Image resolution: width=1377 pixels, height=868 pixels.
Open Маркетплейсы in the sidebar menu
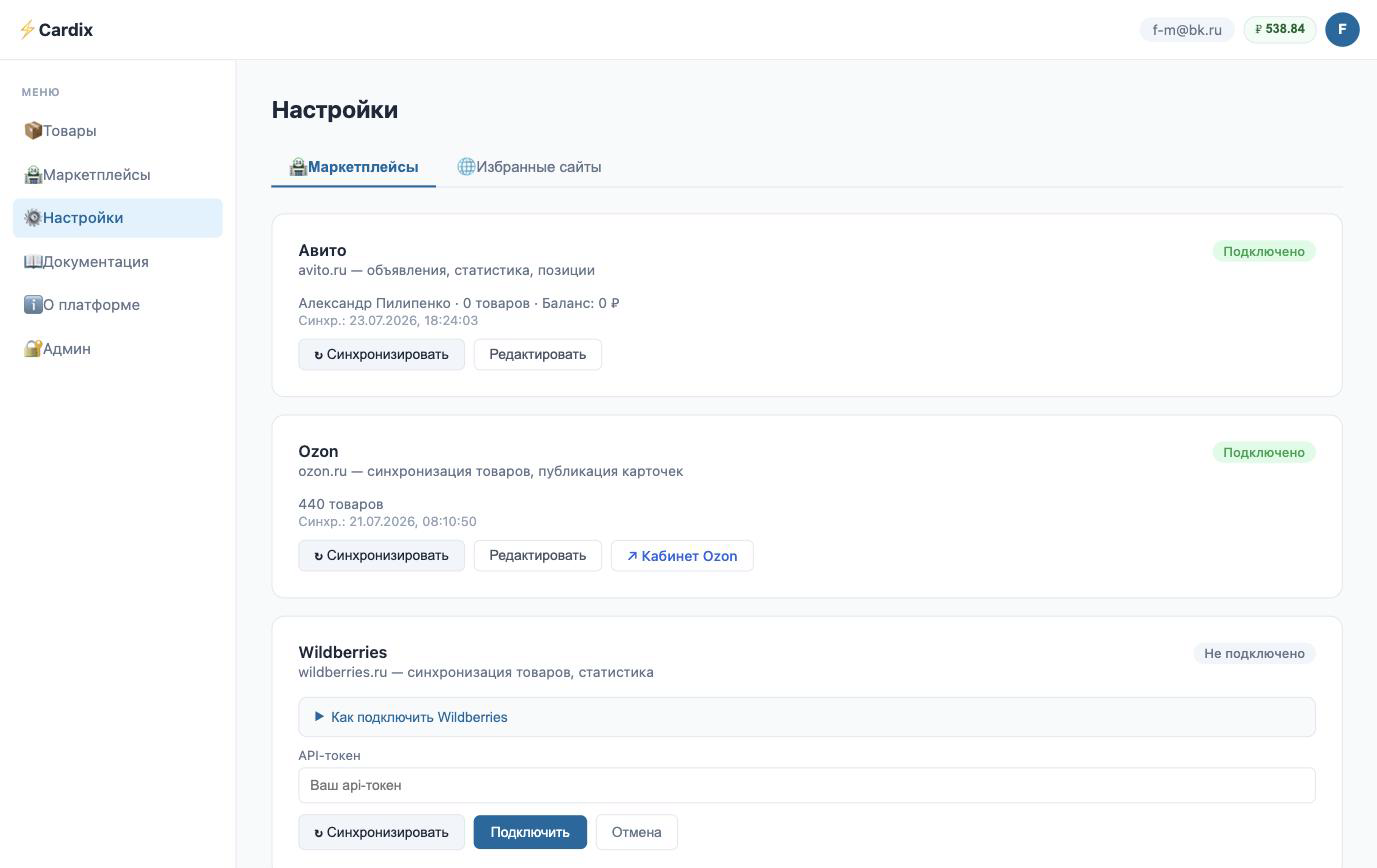point(118,175)
